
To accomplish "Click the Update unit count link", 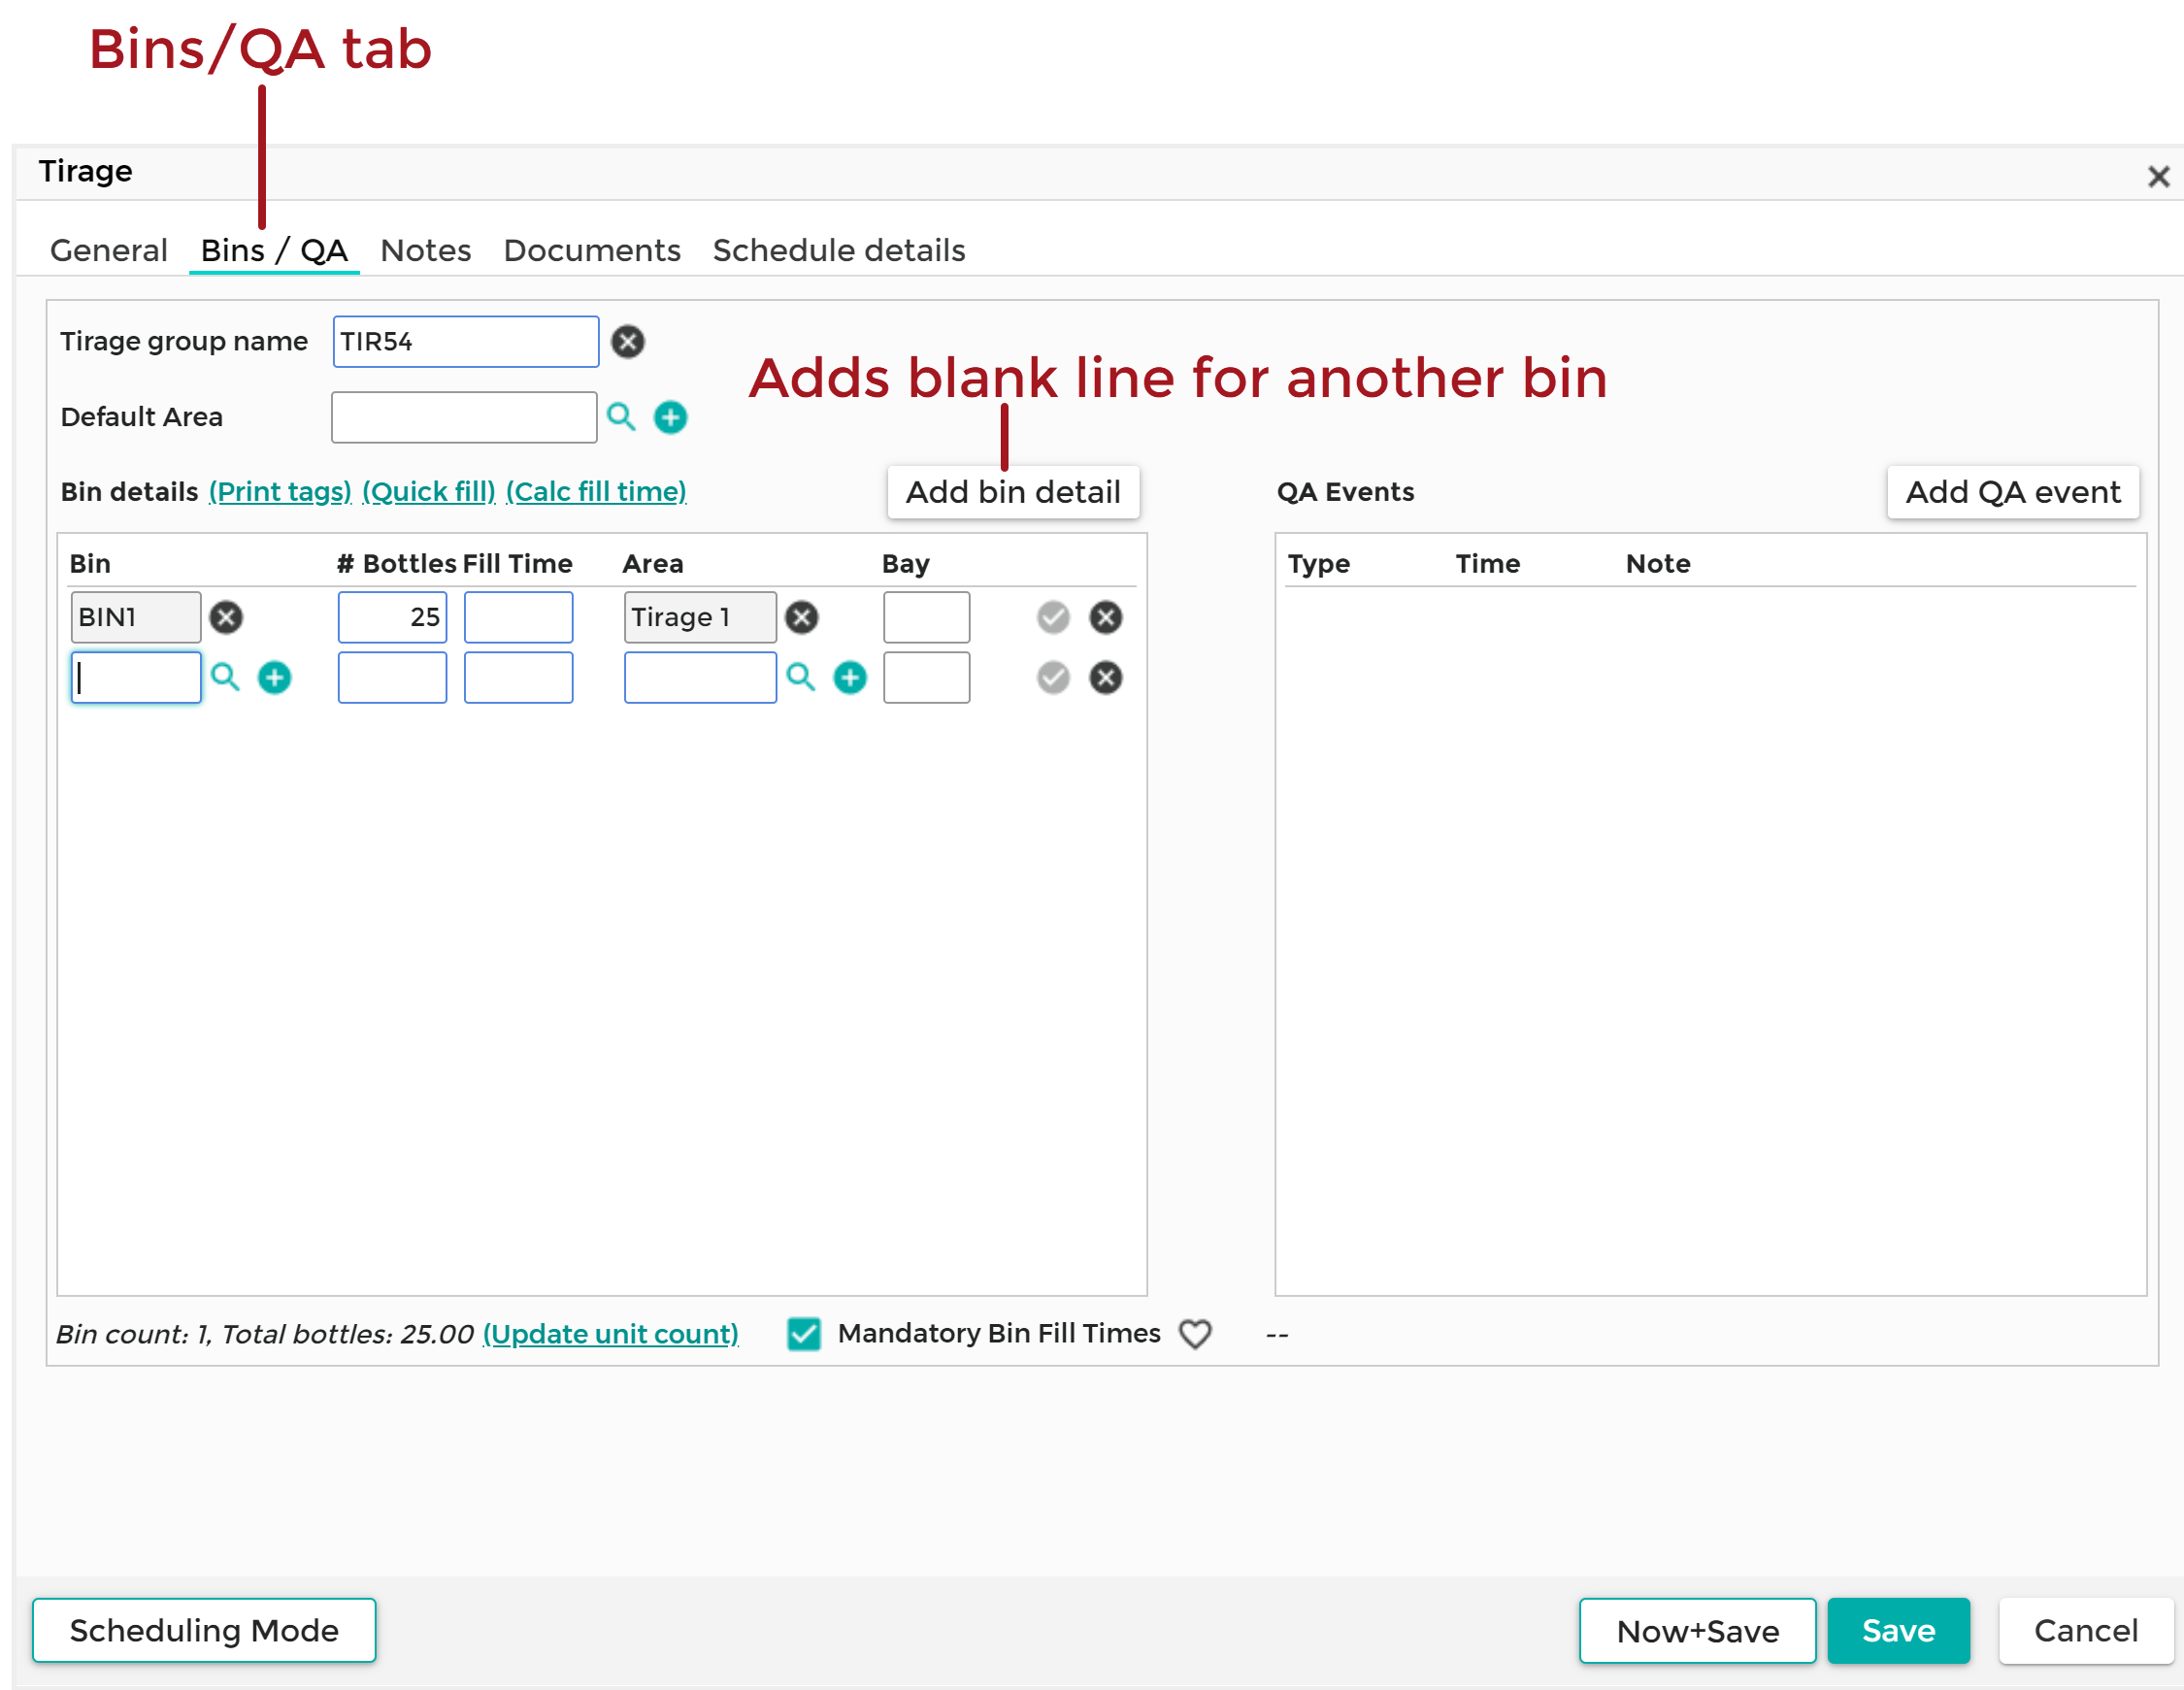I will (610, 1334).
